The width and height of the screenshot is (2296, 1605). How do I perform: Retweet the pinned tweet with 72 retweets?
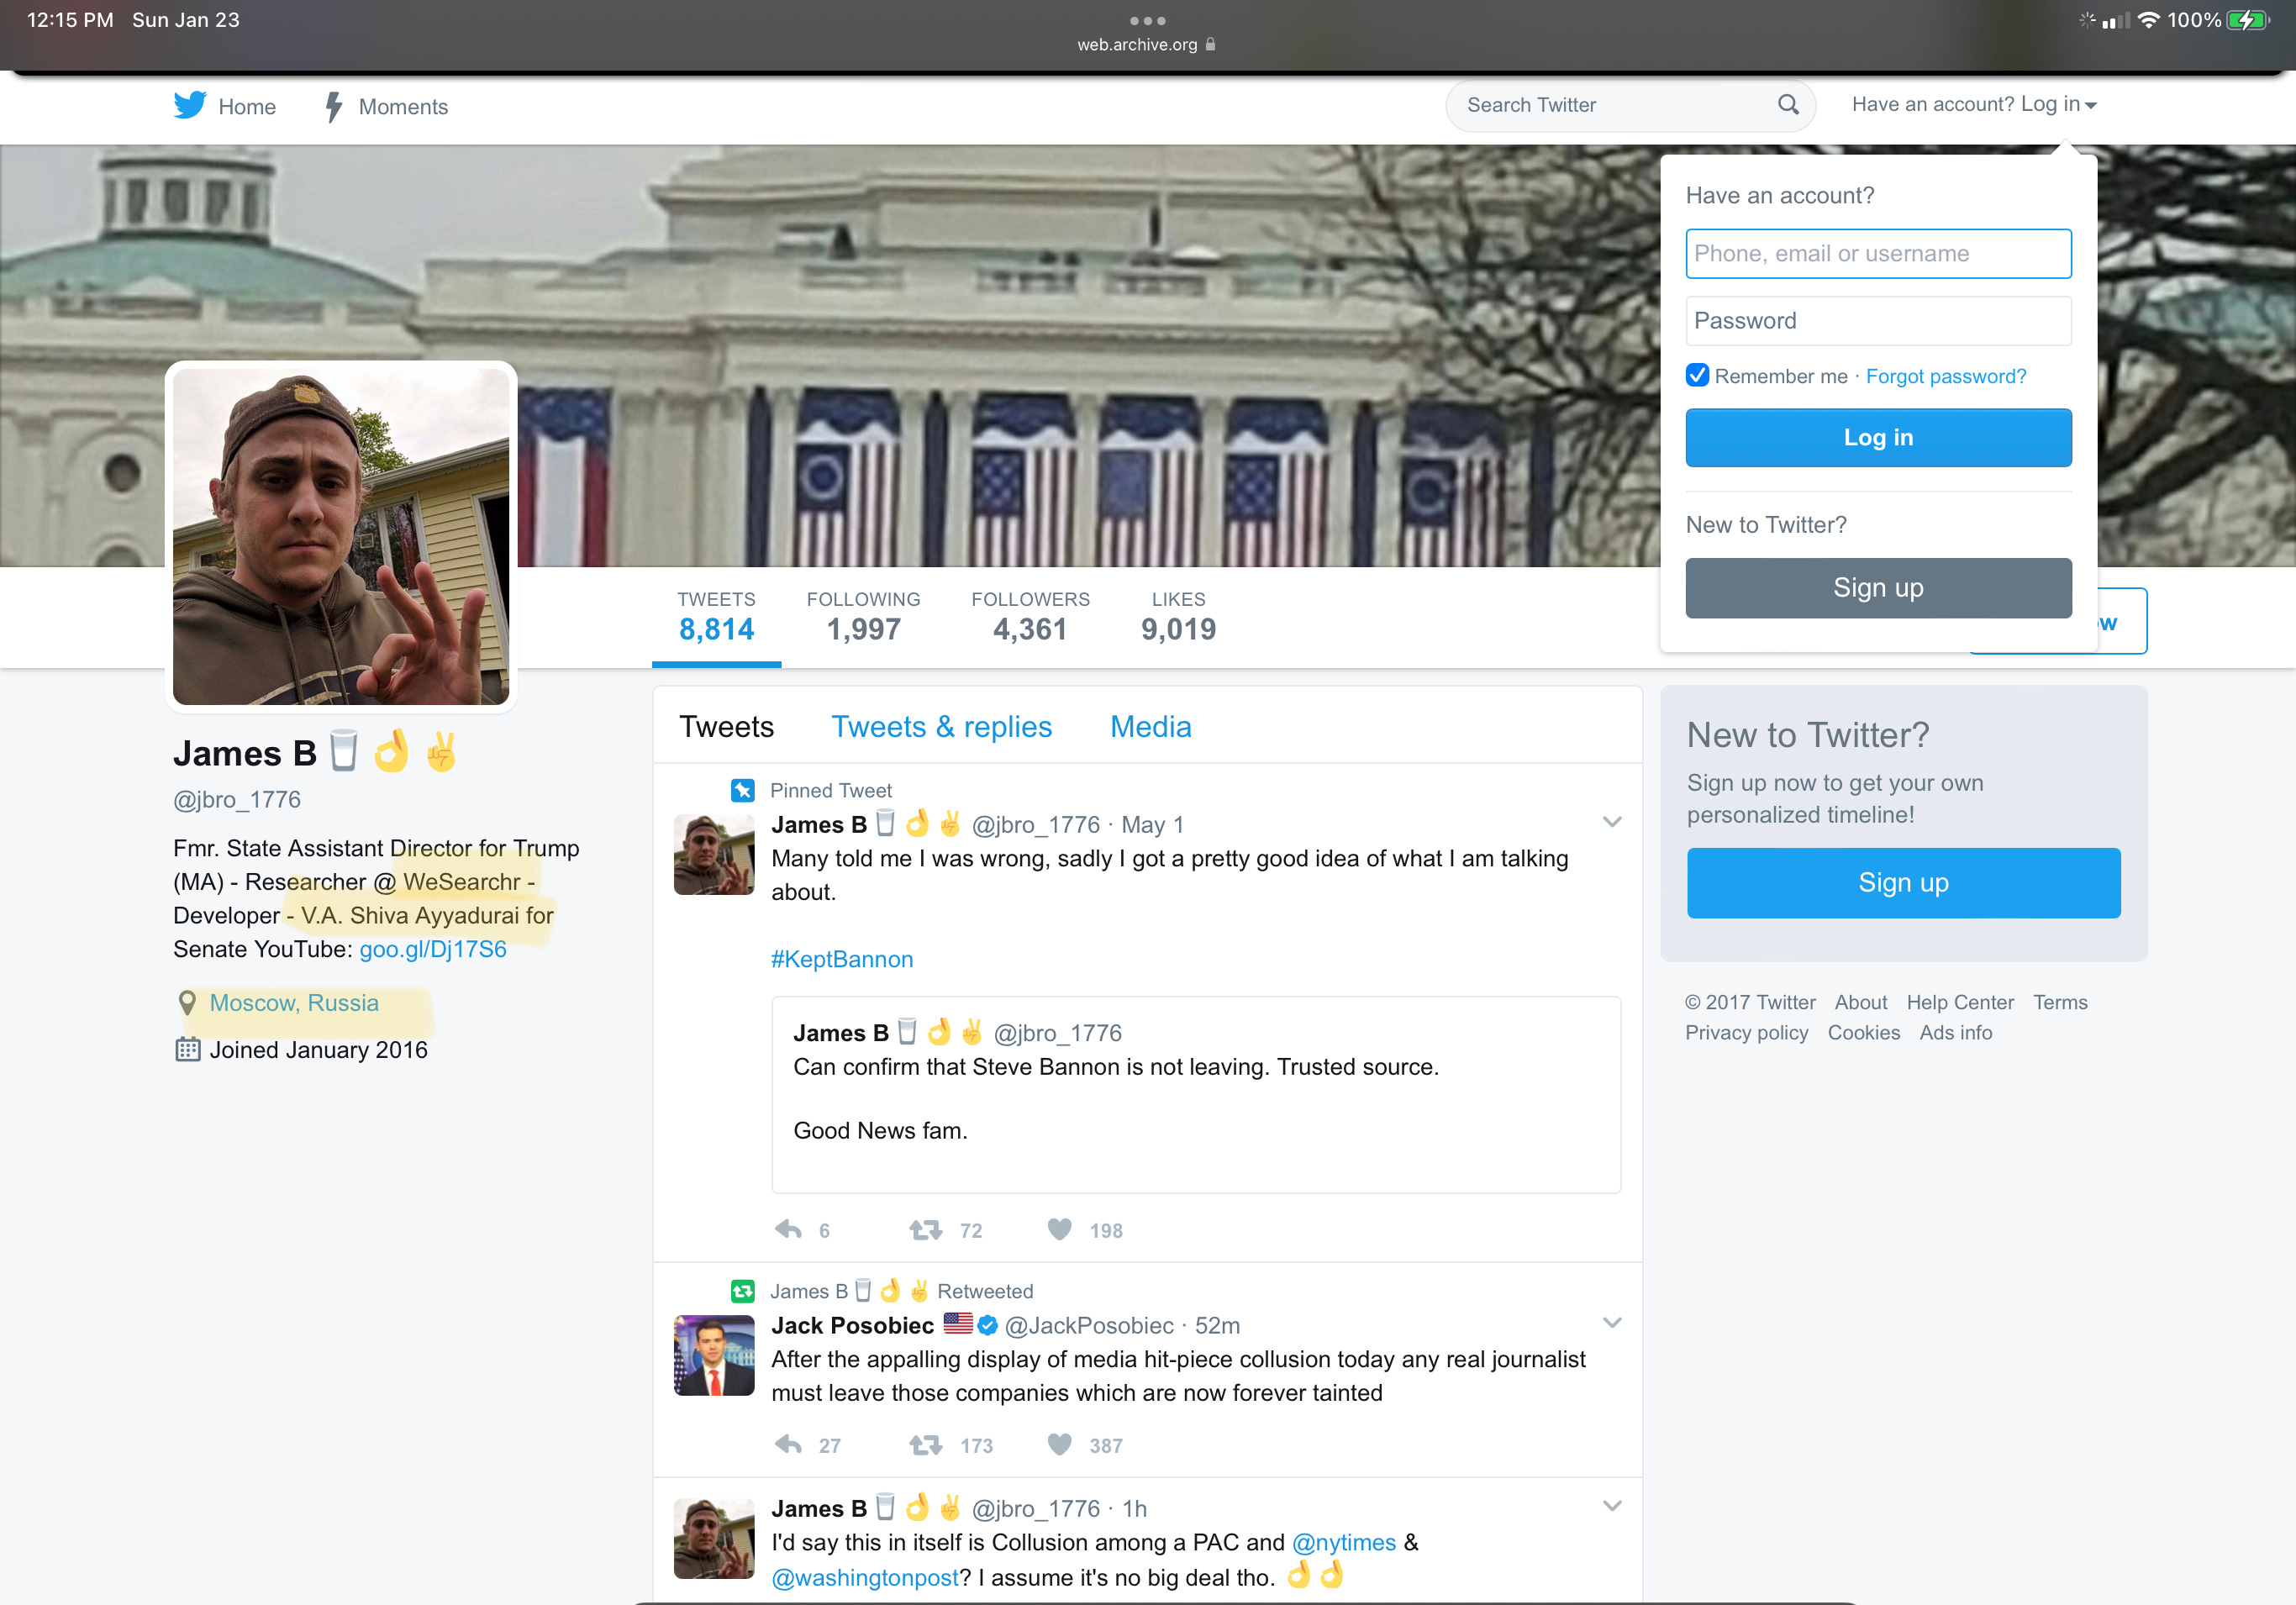coord(925,1229)
